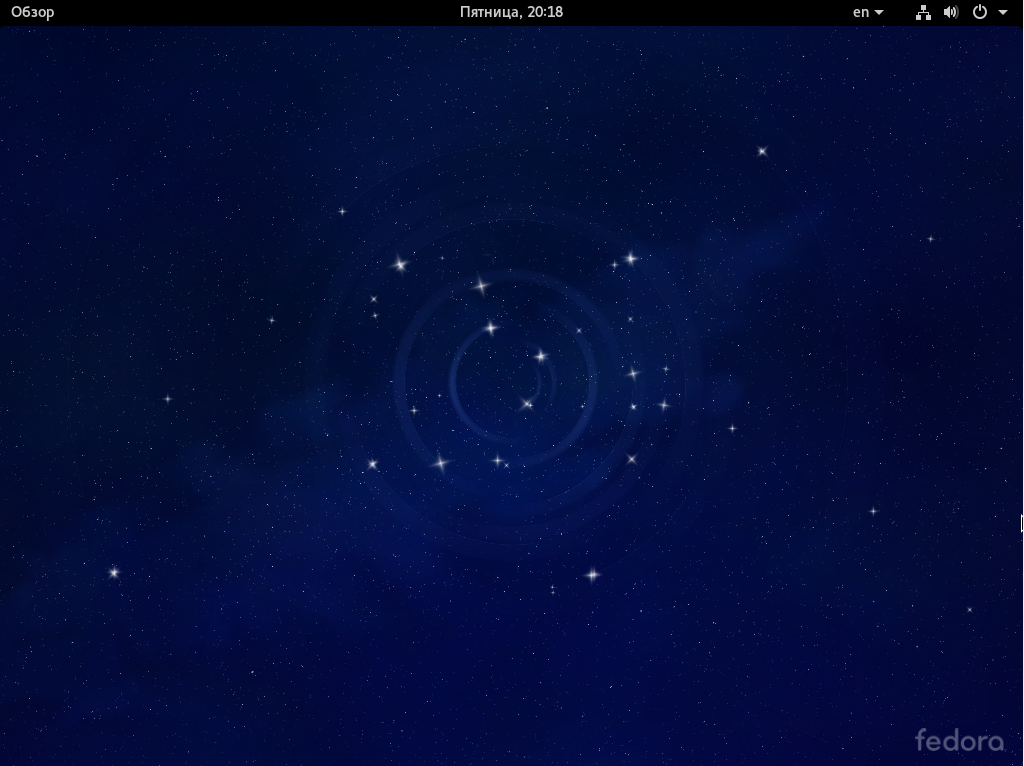Screen dimensions: 1024x766
Task: Expand the system menu arrow beside power icon
Action: tap(1002, 12)
